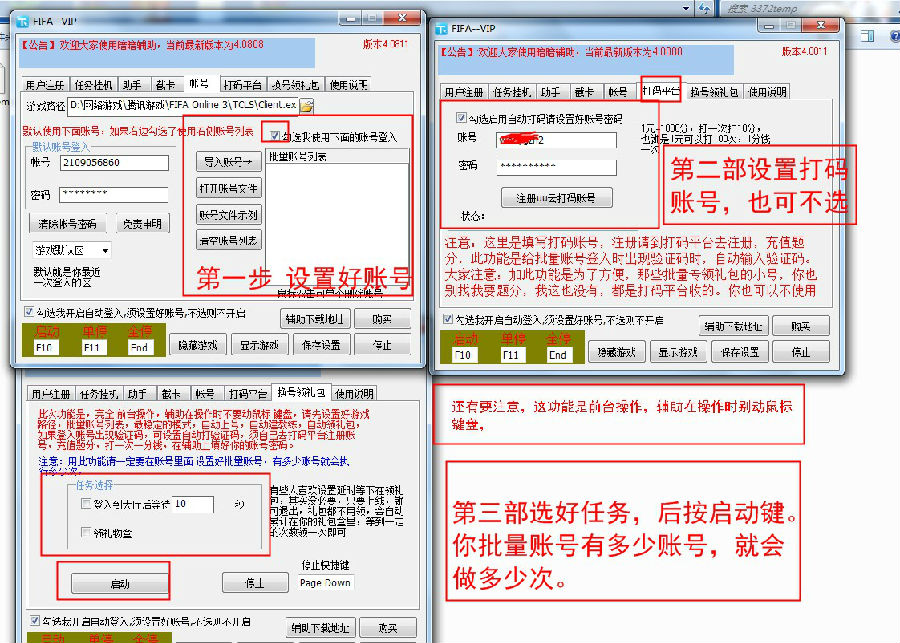This screenshot has height=643, width=900.
Task: Open the 换号领礼包 tab in the right window
Action: click(x=714, y=91)
